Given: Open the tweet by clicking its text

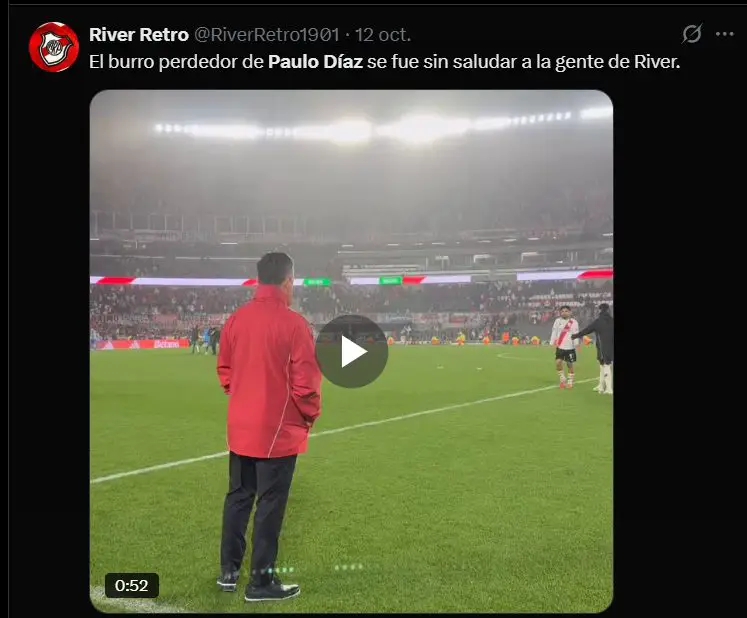Looking at the screenshot, I should [384, 62].
